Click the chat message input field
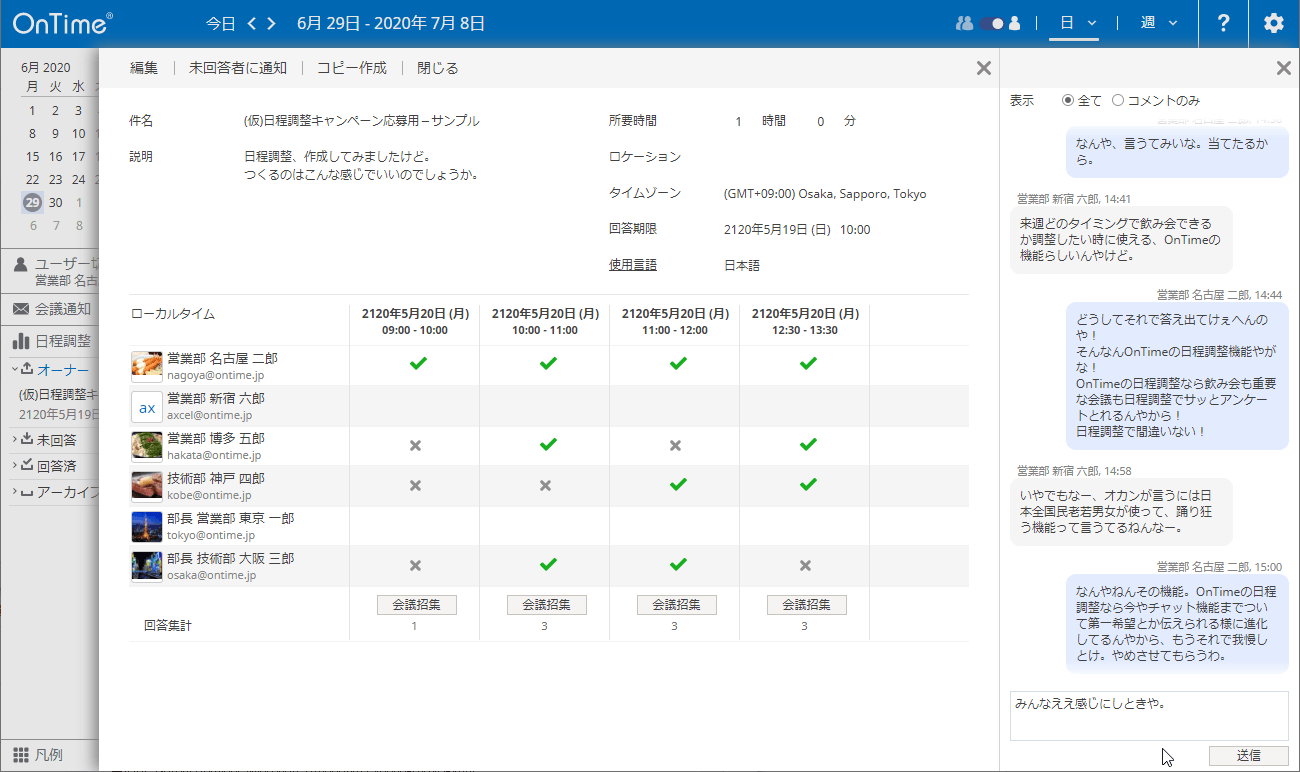1300x772 pixels. [x=1148, y=716]
